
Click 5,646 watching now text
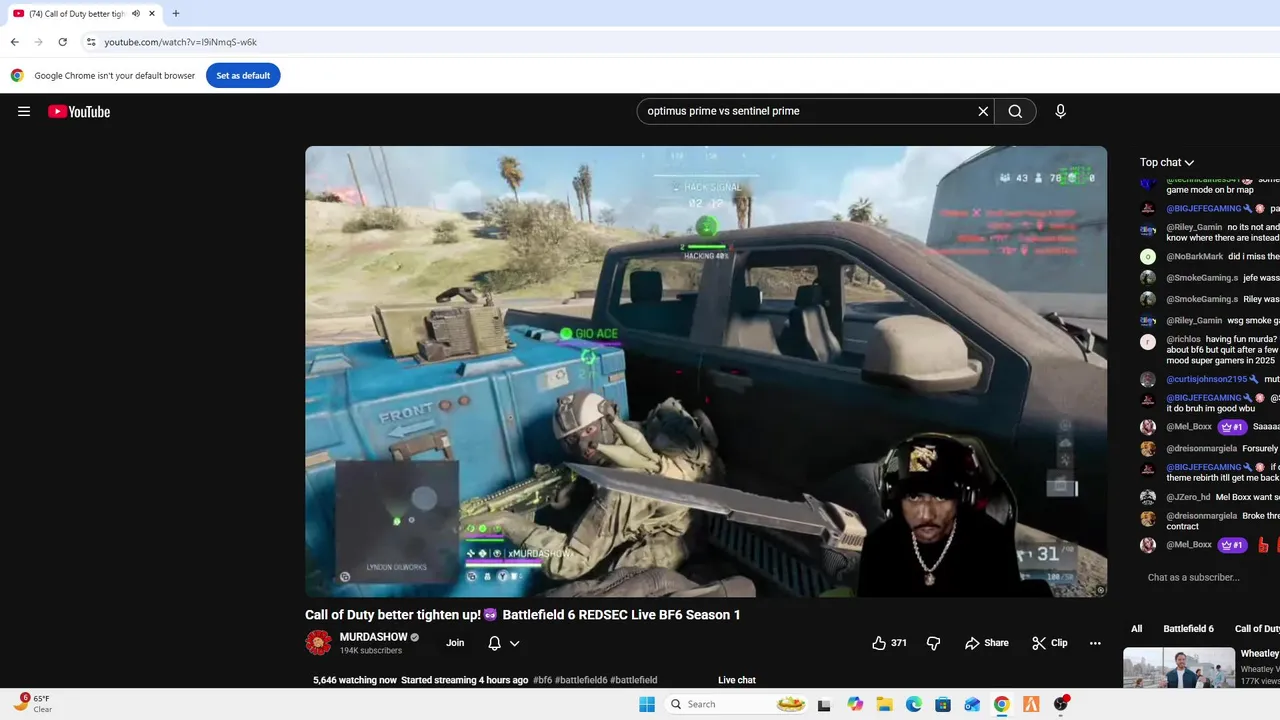(x=355, y=680)
